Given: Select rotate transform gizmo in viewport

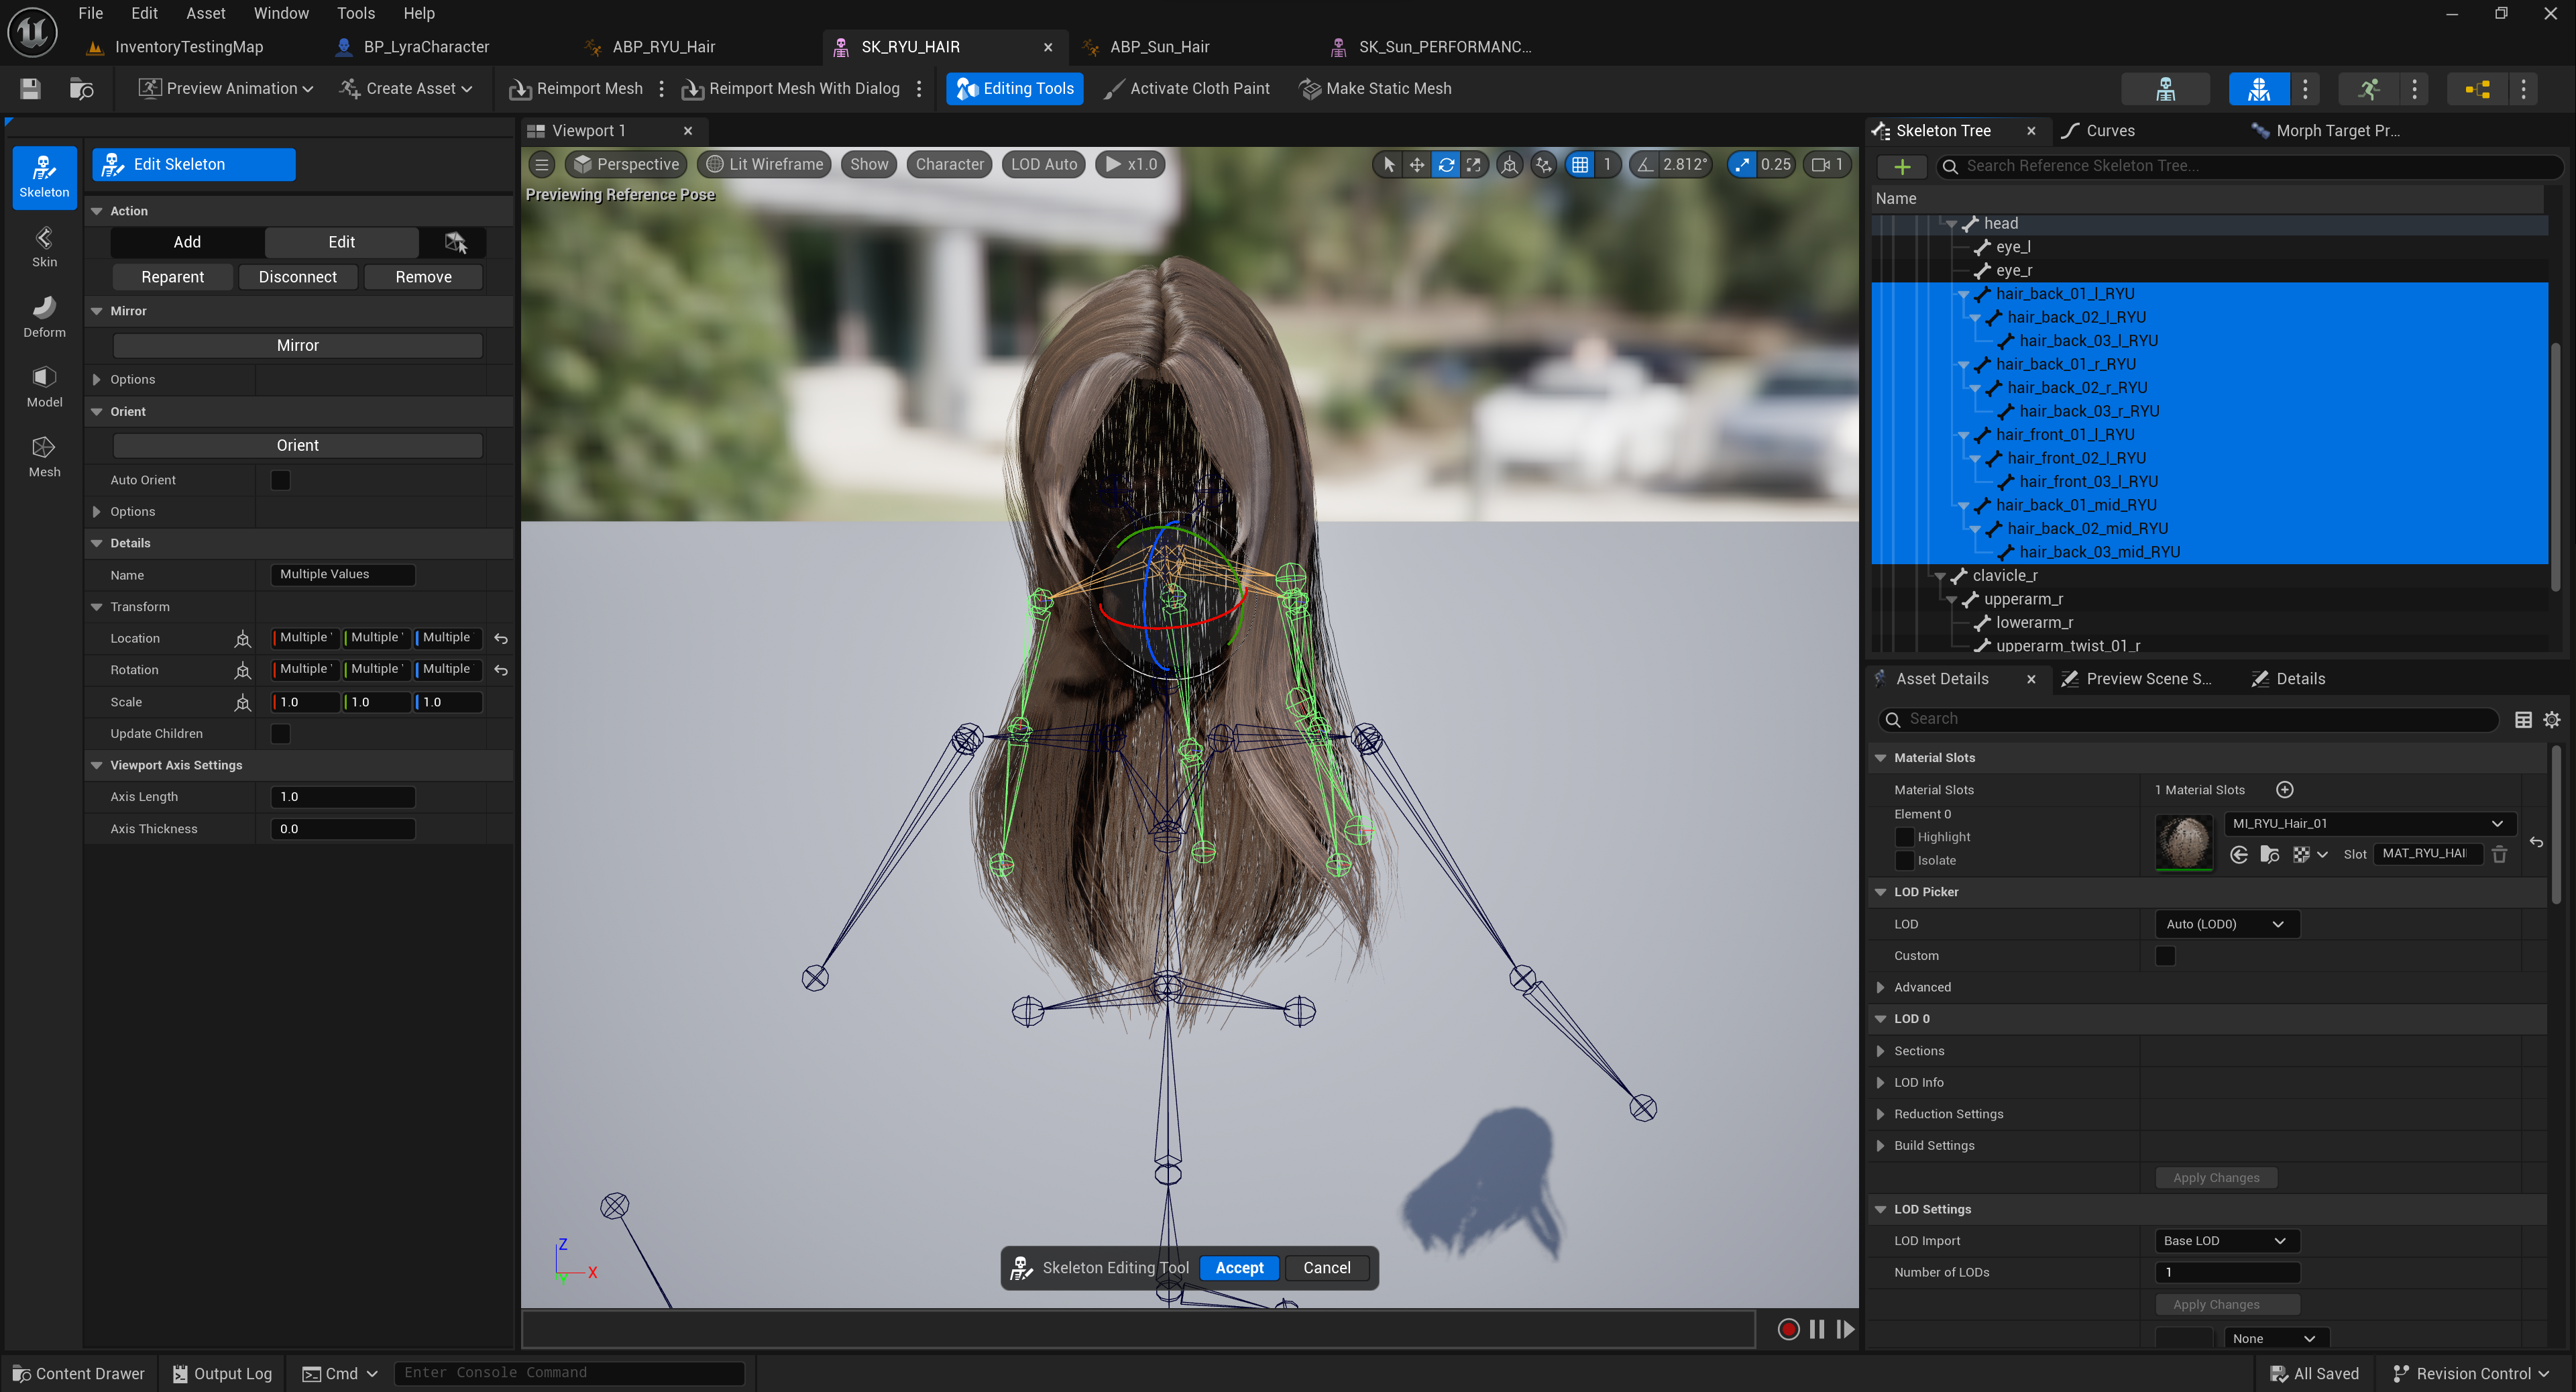Looking at the screenshot, I should [1446, 165].
